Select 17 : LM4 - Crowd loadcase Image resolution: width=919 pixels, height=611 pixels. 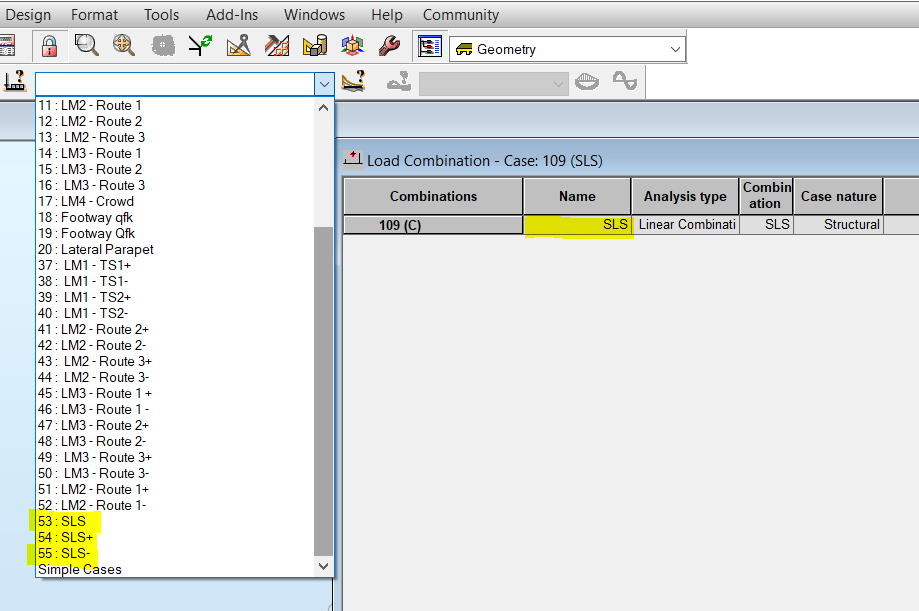[x=84, y=201]
